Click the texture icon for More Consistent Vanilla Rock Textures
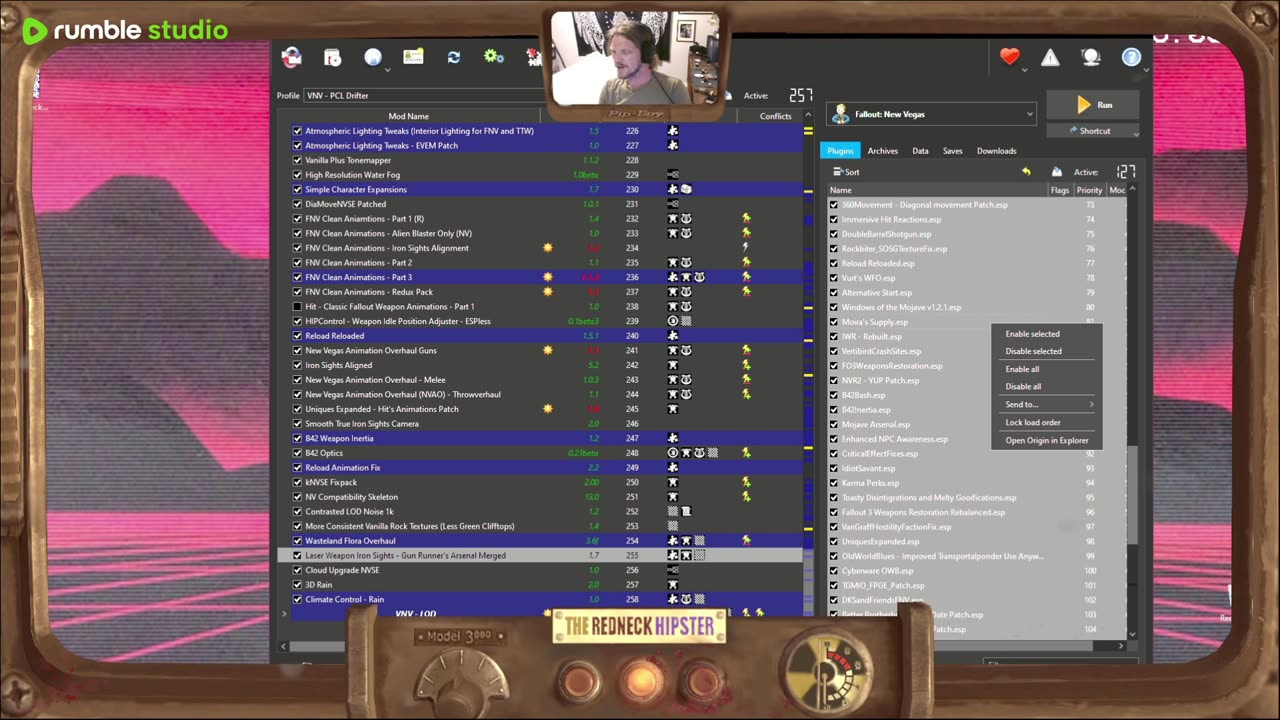 (673, 526)
